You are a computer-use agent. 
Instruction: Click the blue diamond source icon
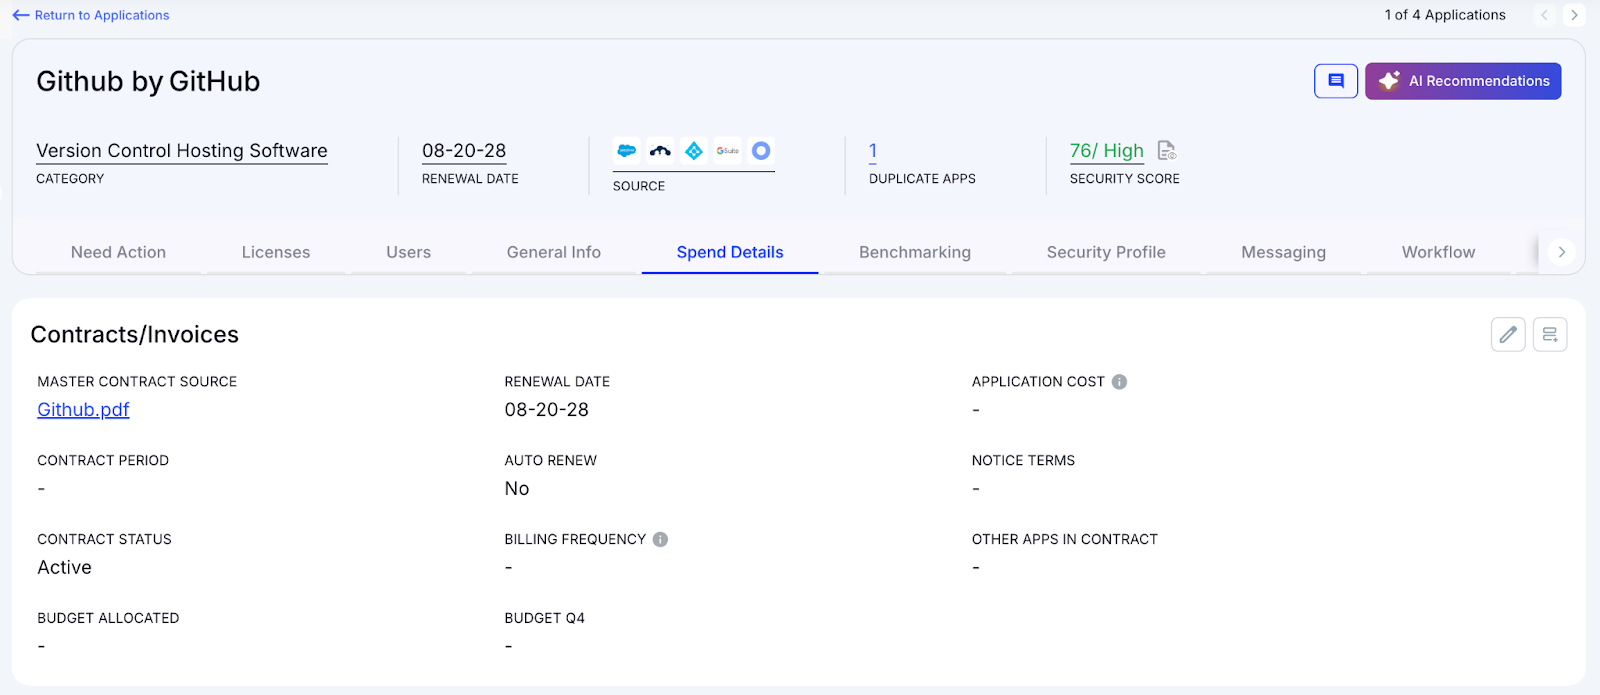[694, 151]
